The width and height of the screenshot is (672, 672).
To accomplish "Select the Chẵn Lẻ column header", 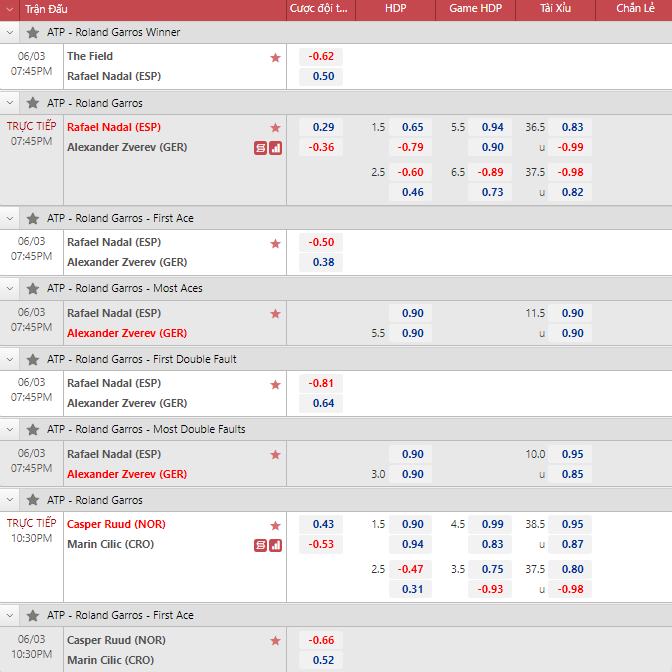I will pyautogui.click(x=635, y=9).
